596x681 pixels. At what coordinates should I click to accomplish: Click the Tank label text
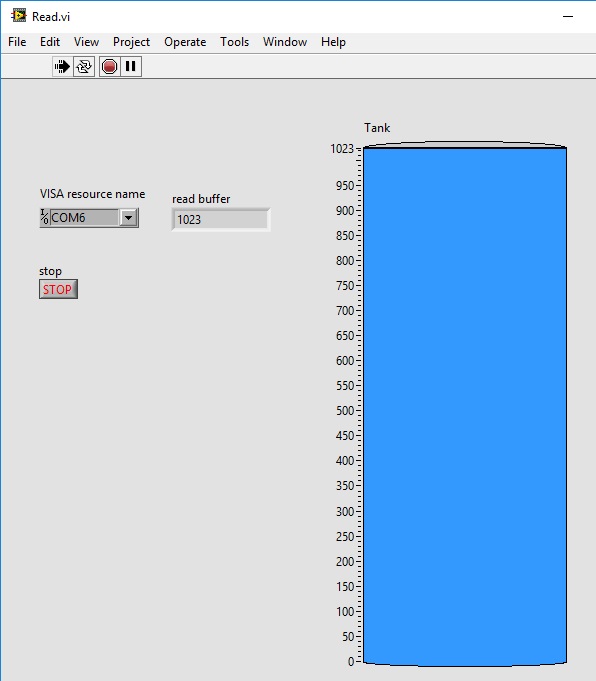click(x=377, y=128)
